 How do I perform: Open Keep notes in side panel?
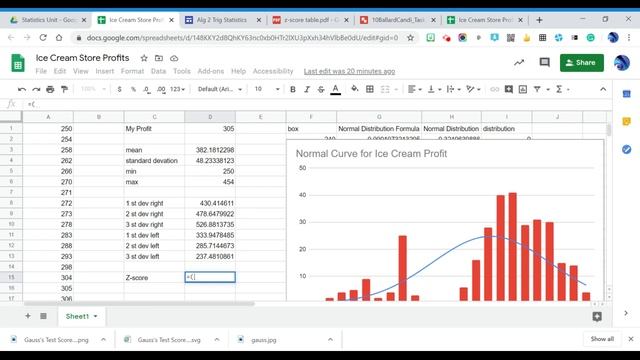pos(627,122)
